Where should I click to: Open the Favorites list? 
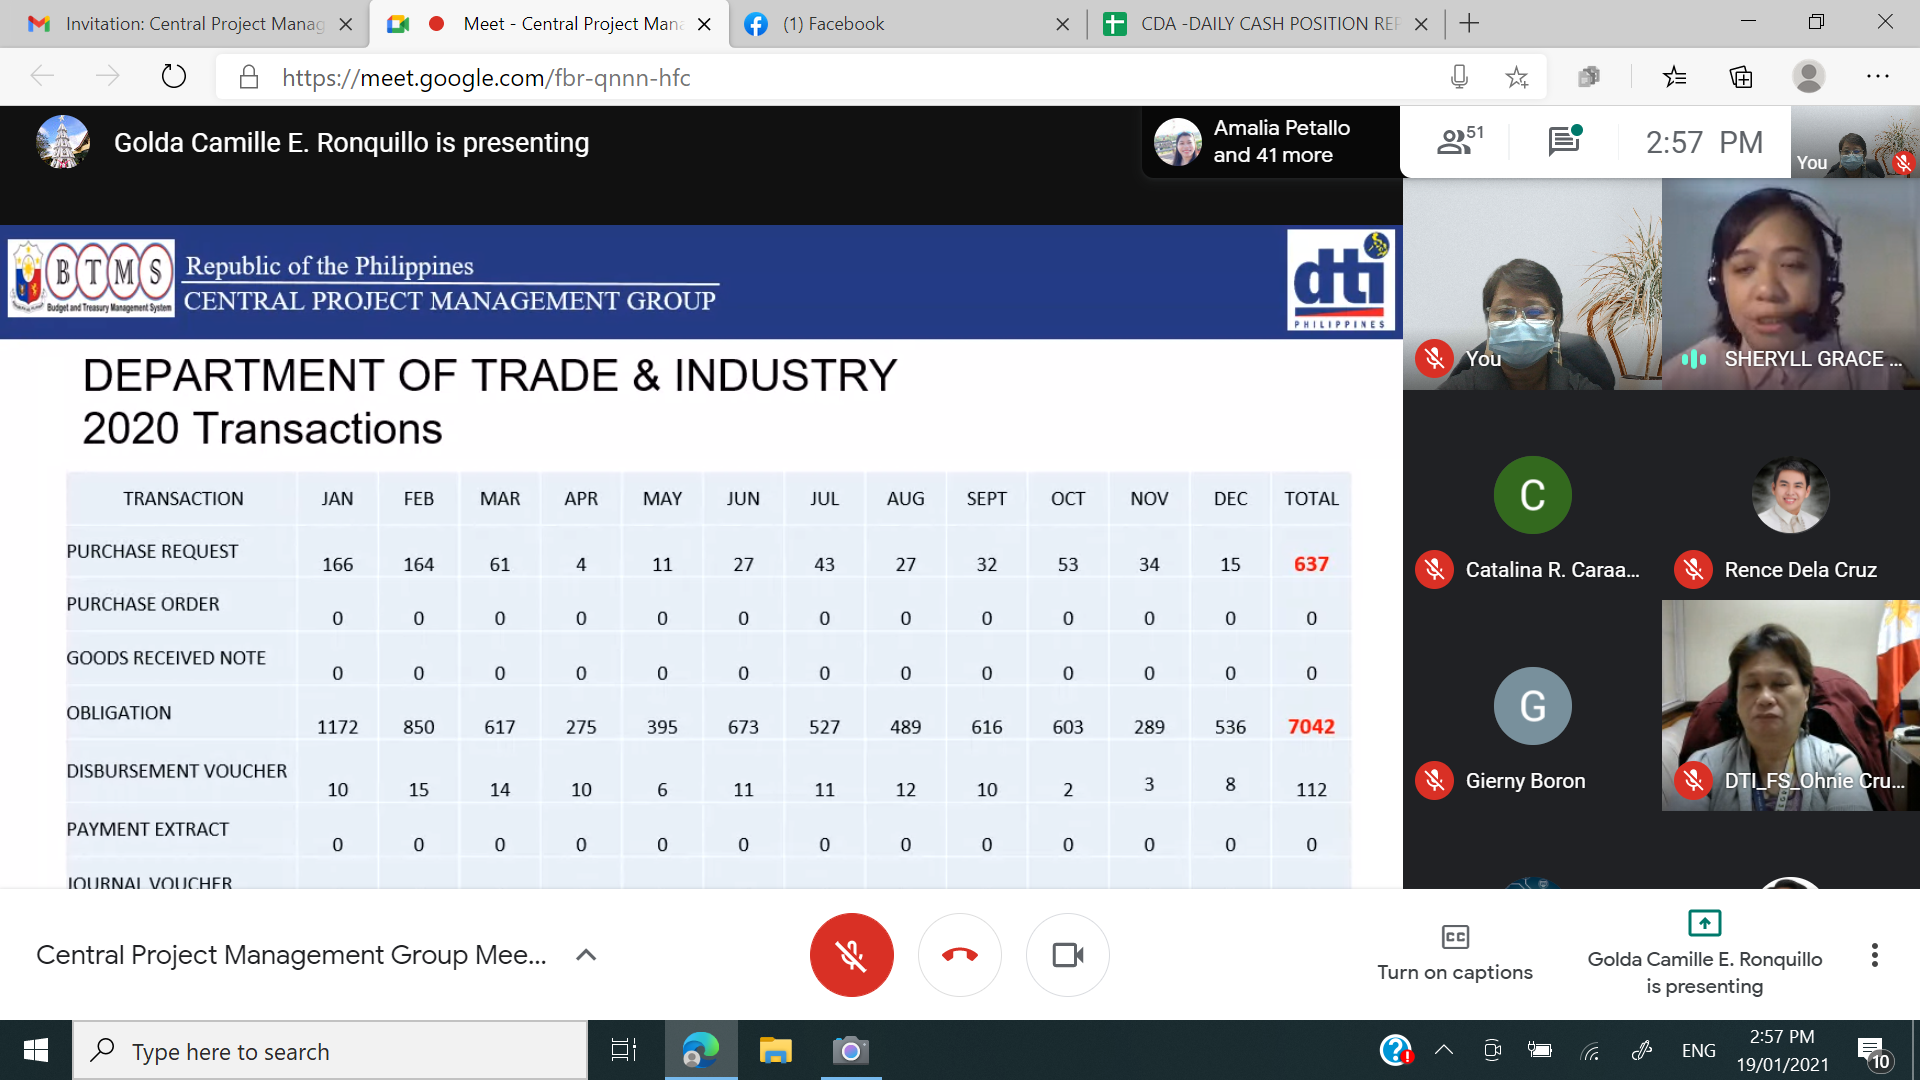[1675, 77]
